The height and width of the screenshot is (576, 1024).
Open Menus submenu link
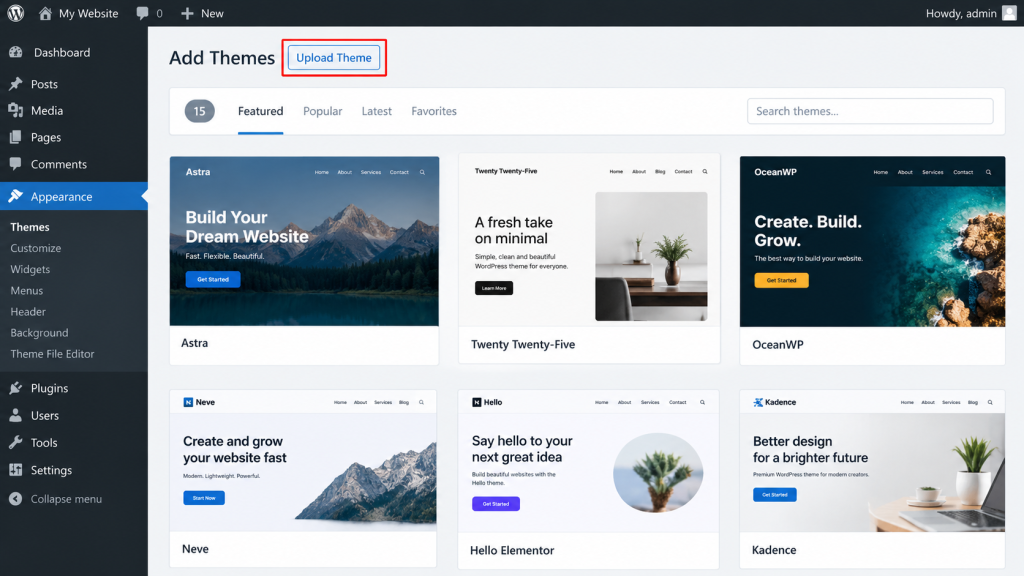tap(27, 290)
